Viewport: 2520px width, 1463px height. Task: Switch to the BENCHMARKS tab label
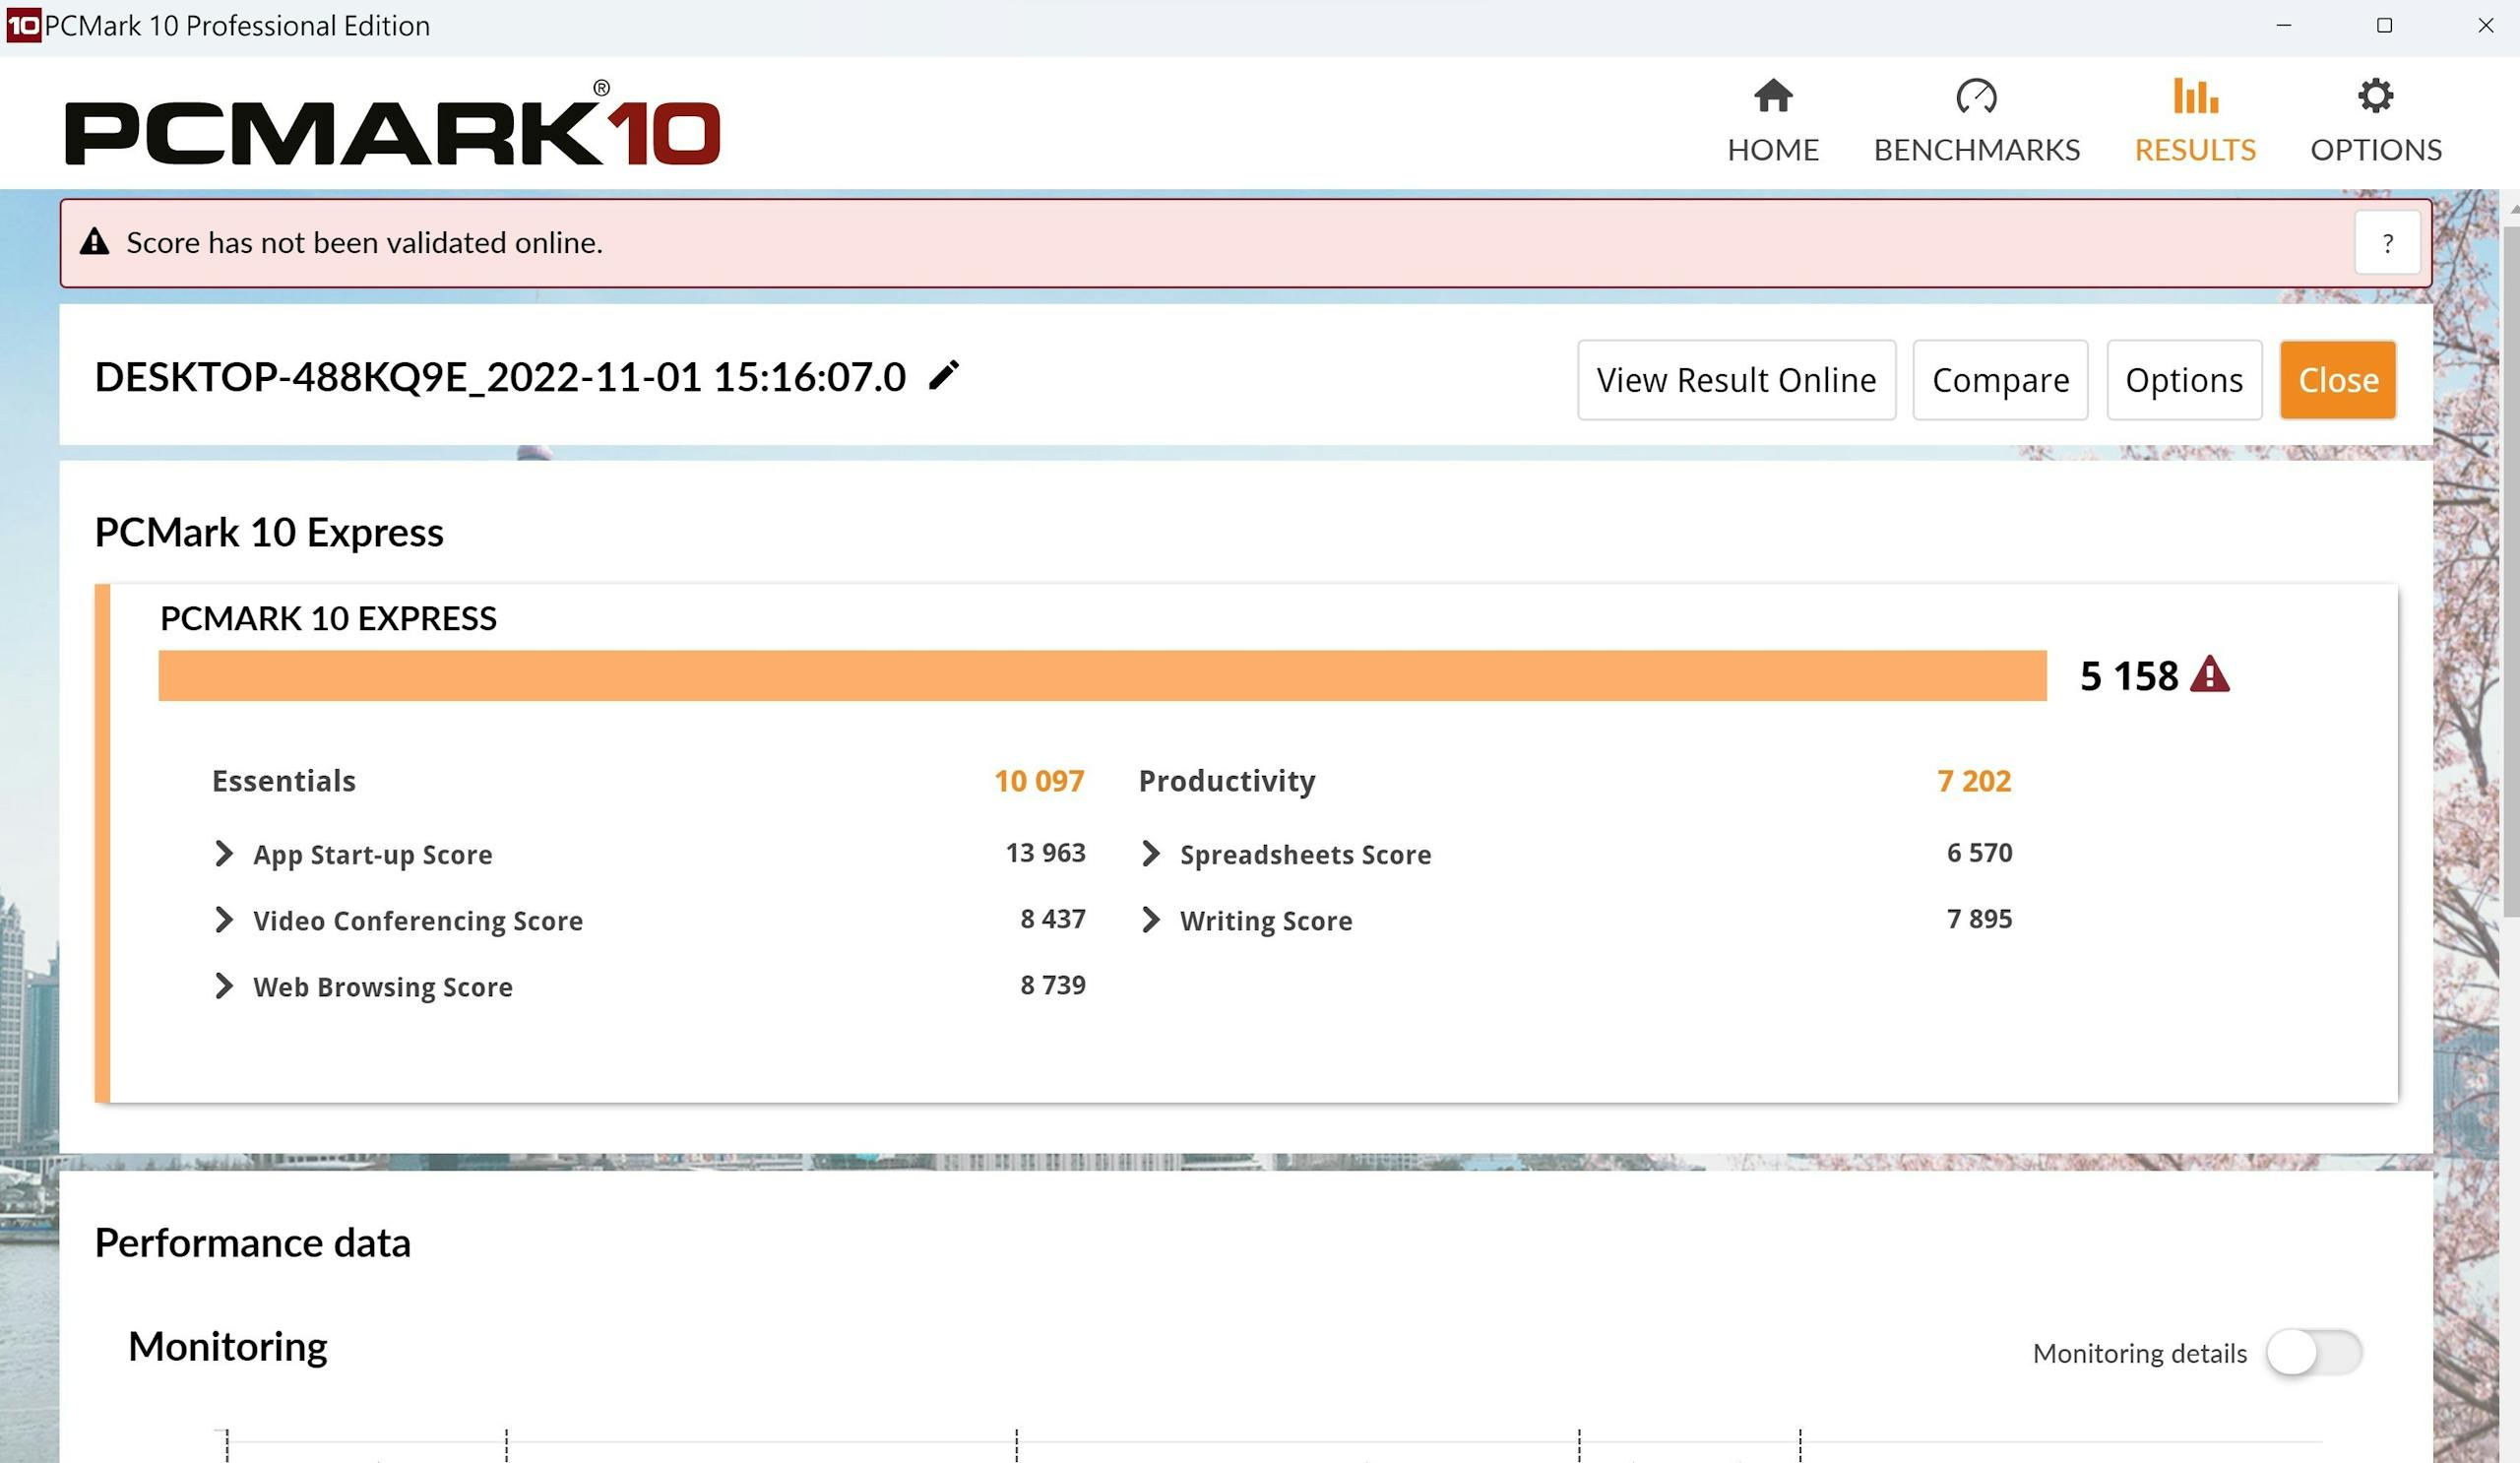1976,150
